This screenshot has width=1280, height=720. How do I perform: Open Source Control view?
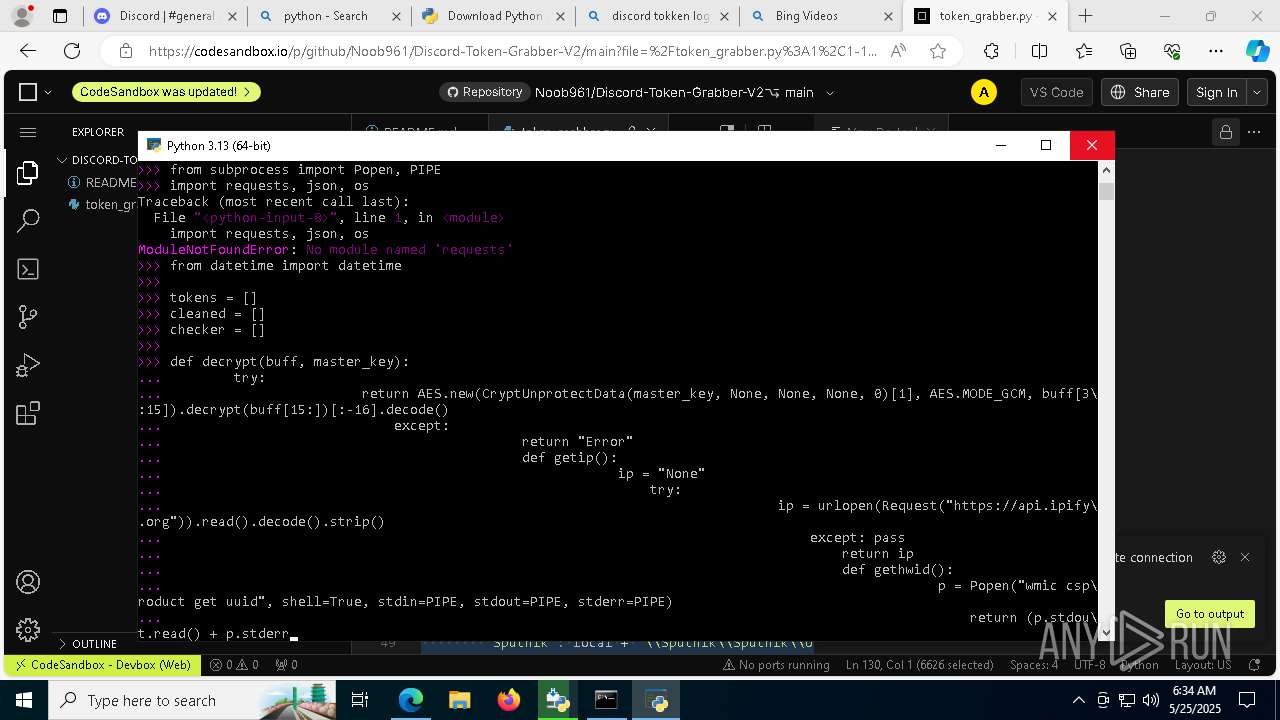point(28,317)
